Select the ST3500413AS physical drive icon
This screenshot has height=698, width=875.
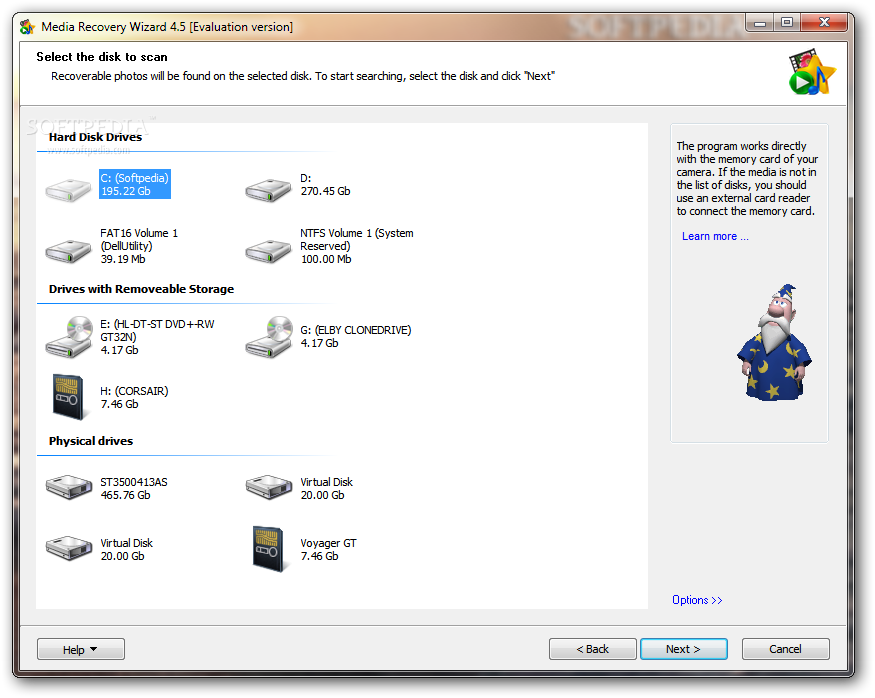[69, 487]
